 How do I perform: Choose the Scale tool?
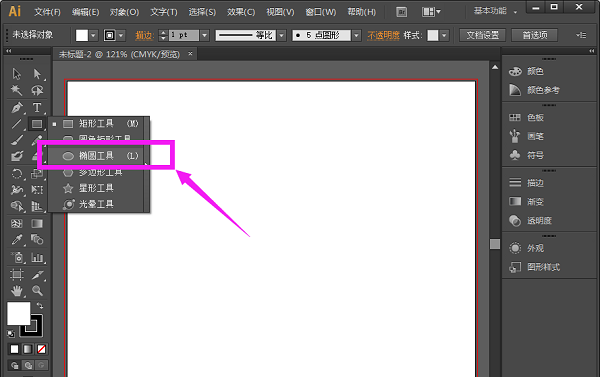37,174
